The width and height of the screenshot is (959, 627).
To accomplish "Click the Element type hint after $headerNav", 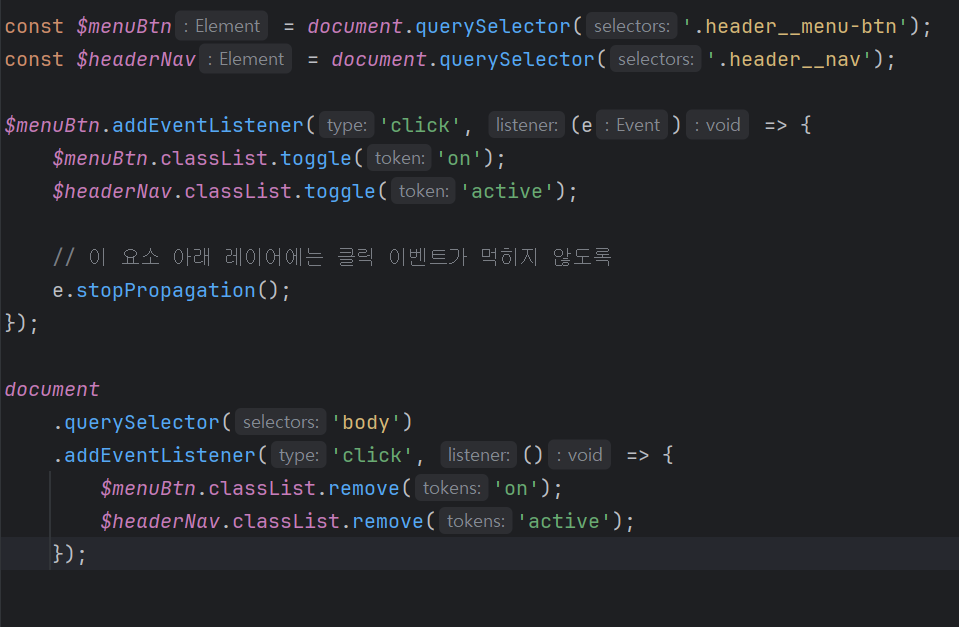I will point(246,59).
